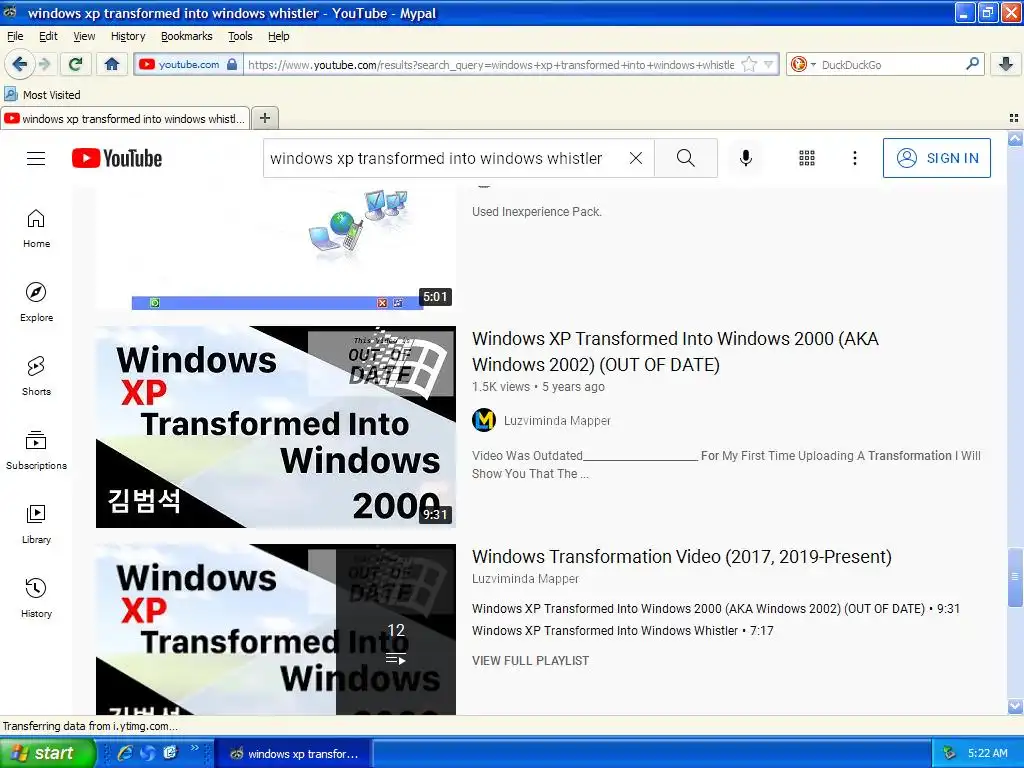This screenshot has width=1024, height=768.
Task: Open Library in the sidebar
Action: [36, 524]
